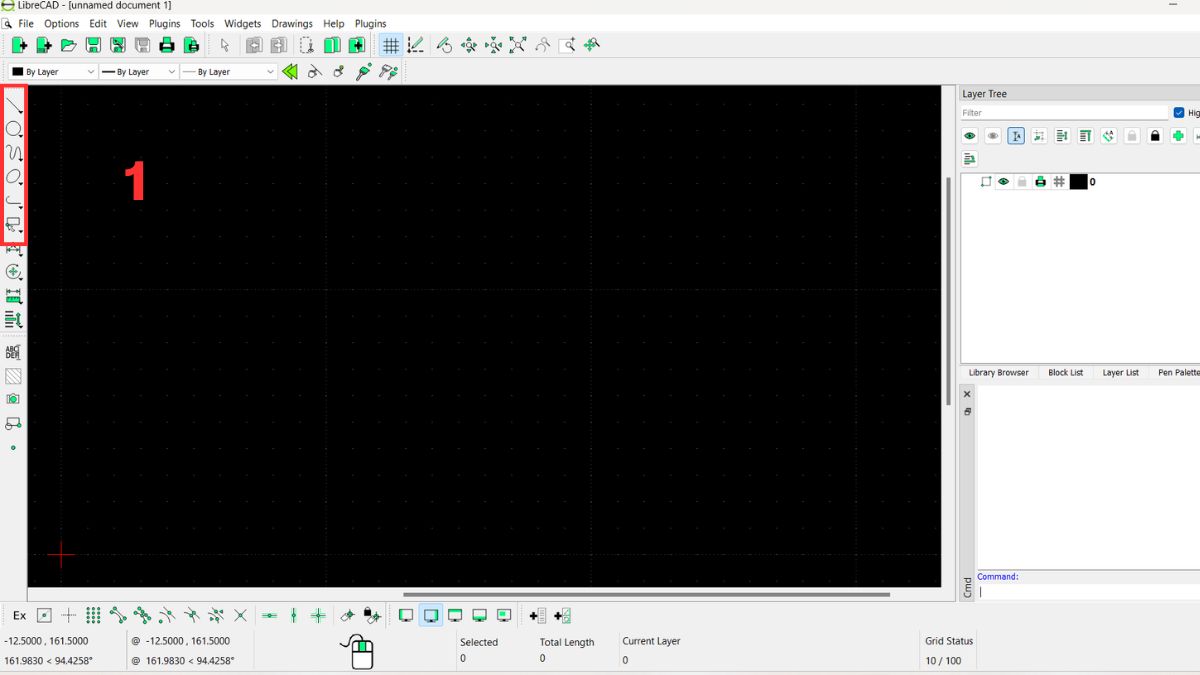Zoom out using the inward arrows icon
The height and width of the screenshot is (675, 1200).
click(x=493, y=45)
